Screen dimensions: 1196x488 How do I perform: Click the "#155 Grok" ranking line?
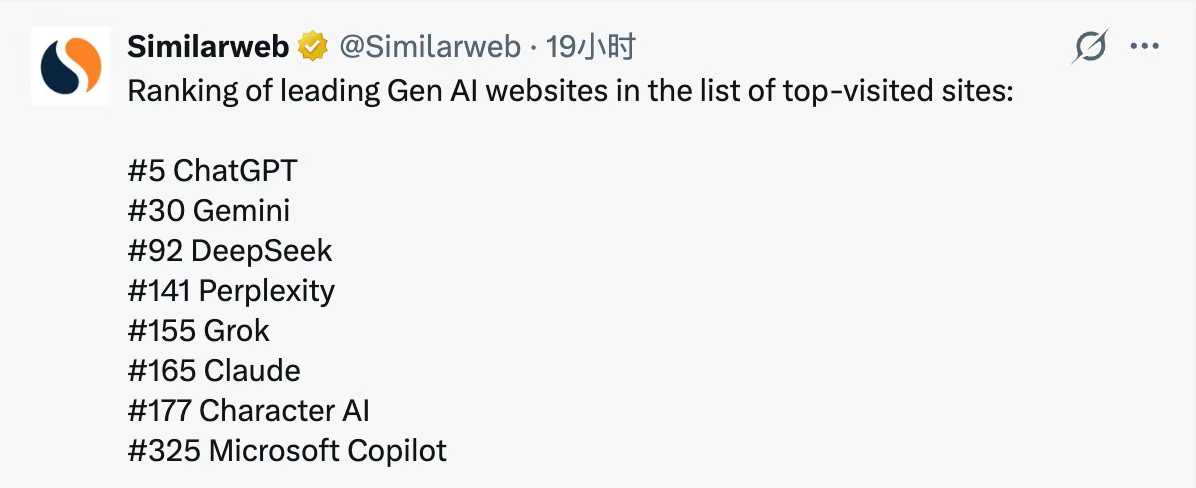(x=199, y=331)
